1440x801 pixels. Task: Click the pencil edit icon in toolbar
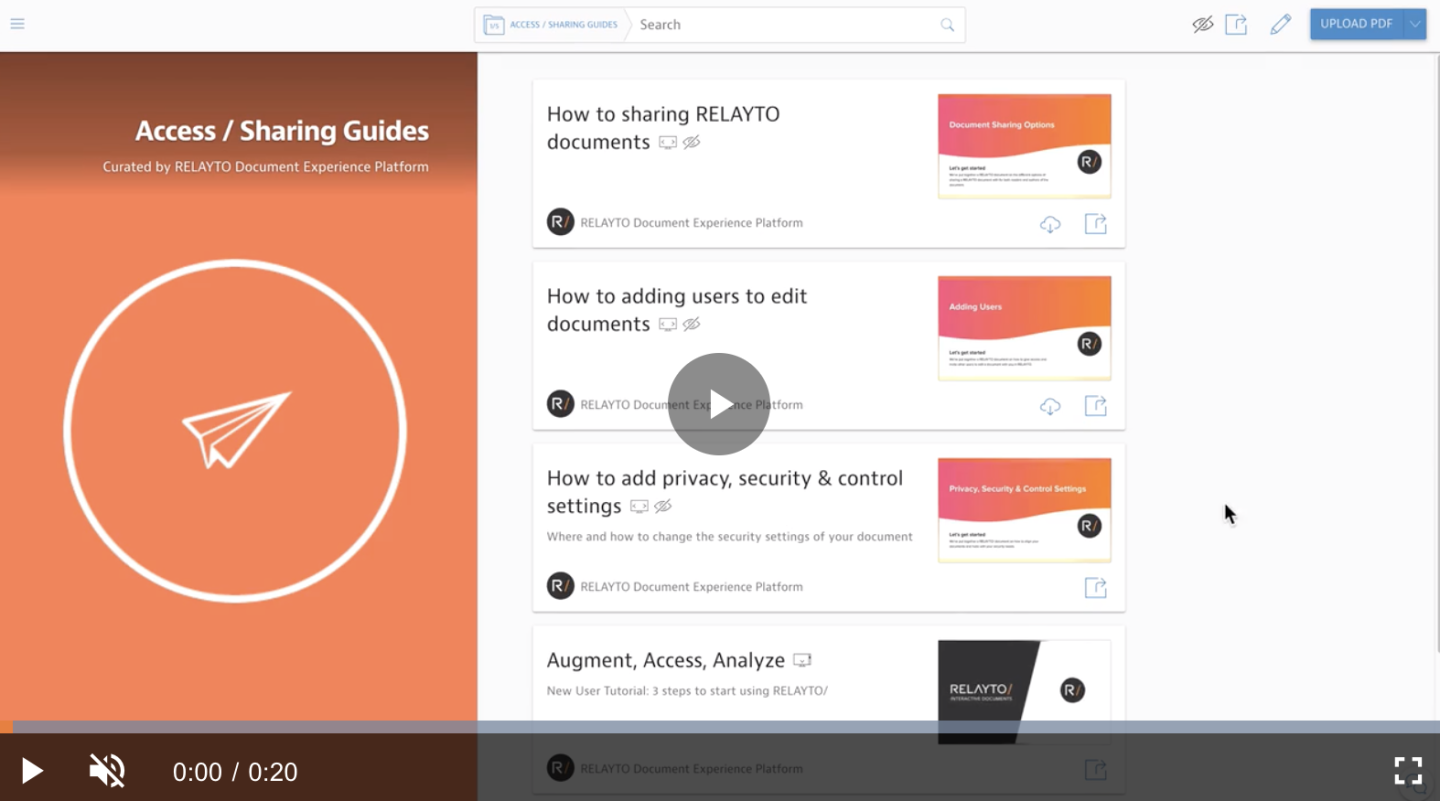[x=1280, y=25]
